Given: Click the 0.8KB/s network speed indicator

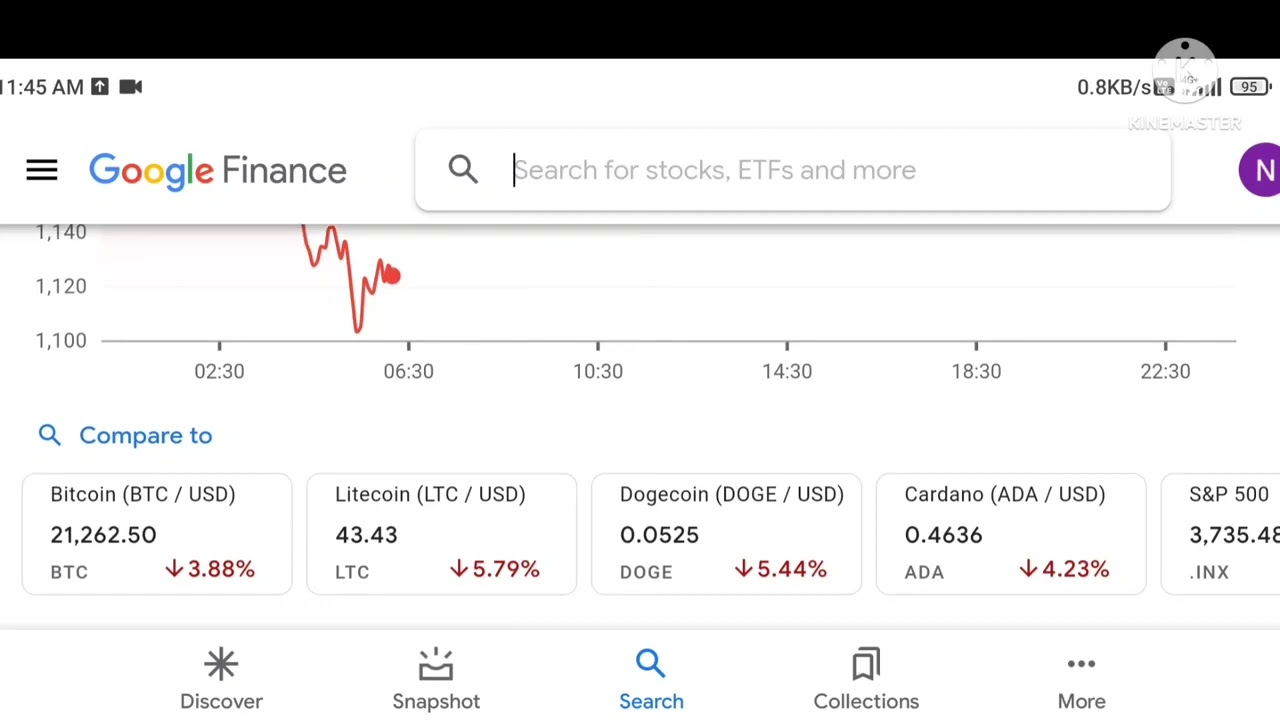Looking at the screenshot, I should point(1115,87).
